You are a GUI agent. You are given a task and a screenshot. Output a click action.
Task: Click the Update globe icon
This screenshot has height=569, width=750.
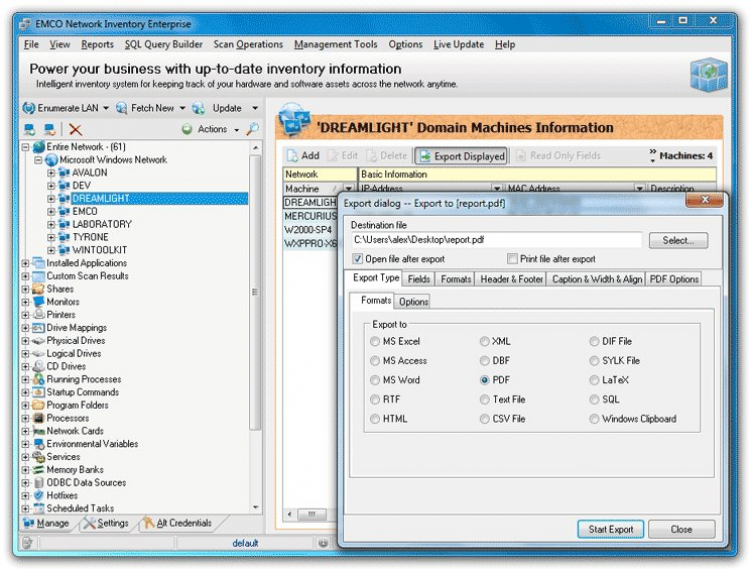pos(199,108)
